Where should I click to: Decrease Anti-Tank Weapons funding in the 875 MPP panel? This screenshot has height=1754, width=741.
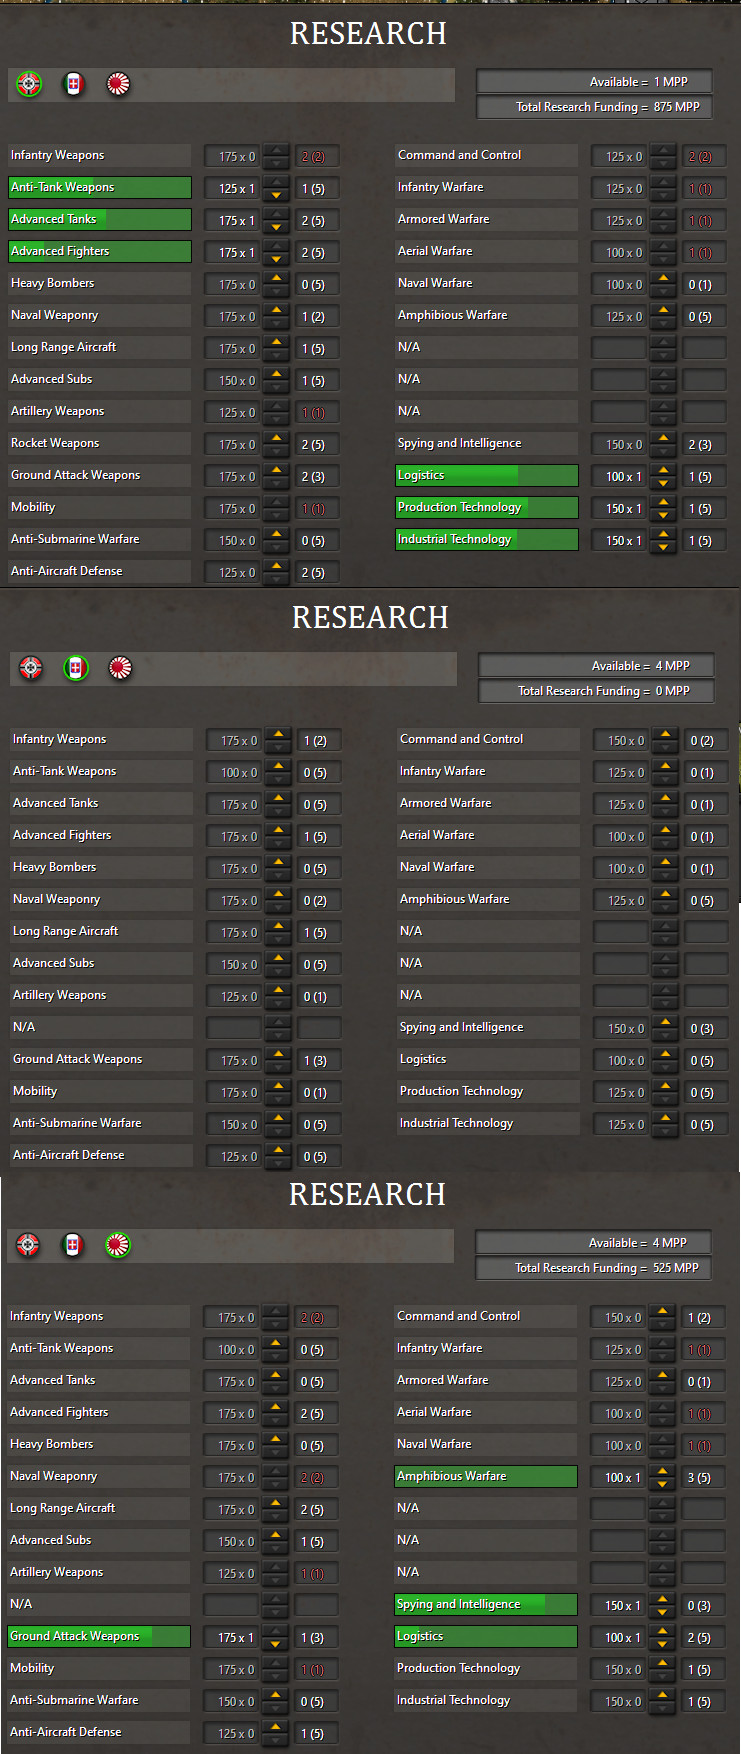[x=277, y=195]
